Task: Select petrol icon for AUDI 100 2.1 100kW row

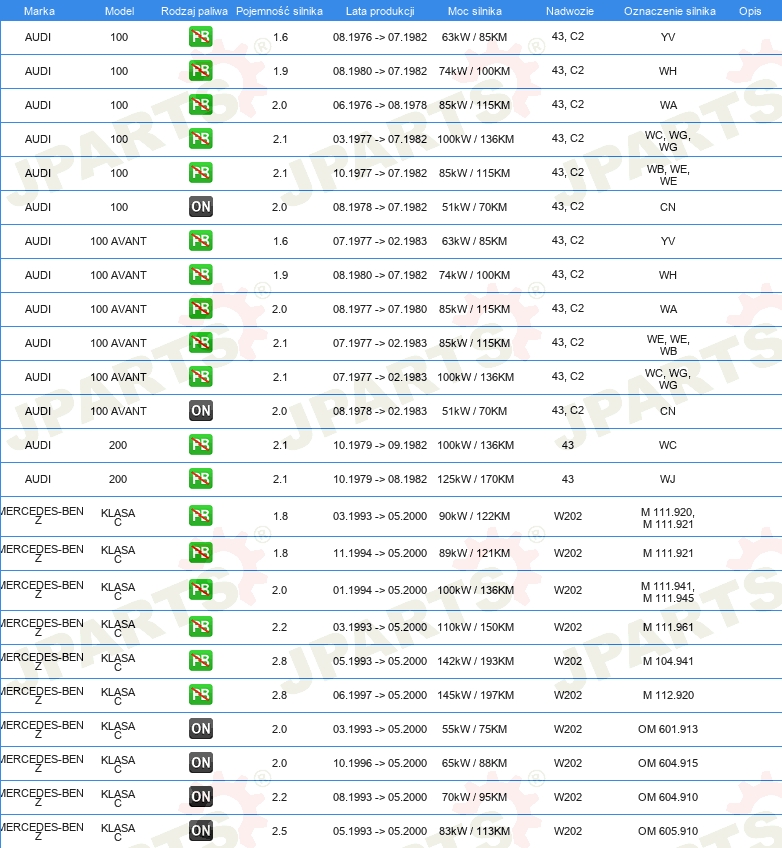Action: point(201,139)
